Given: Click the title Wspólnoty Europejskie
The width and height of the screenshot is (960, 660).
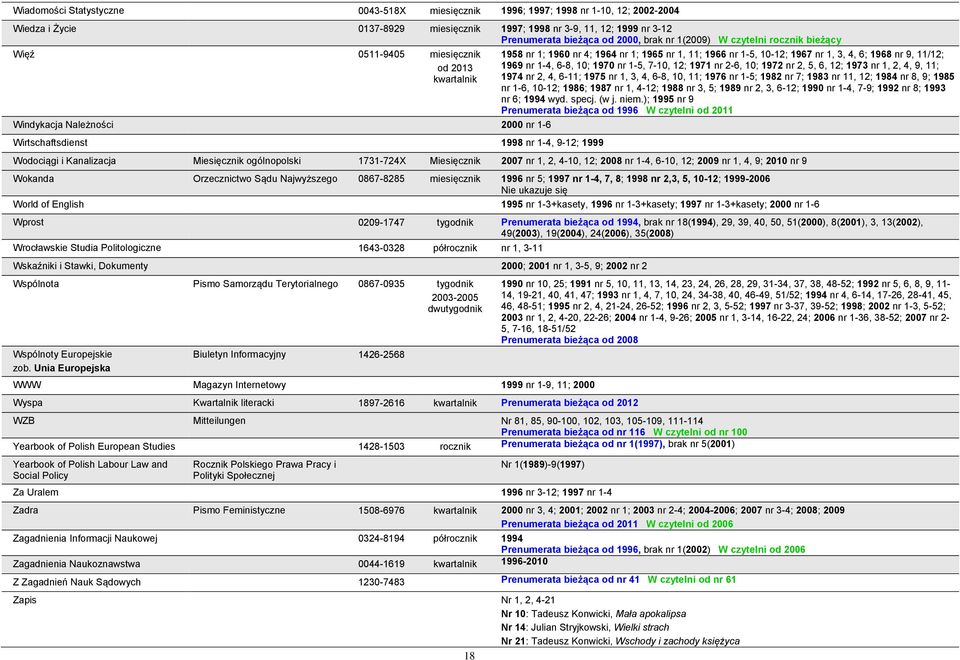Looking at the screenshot, I should click(x=62, y=354).
